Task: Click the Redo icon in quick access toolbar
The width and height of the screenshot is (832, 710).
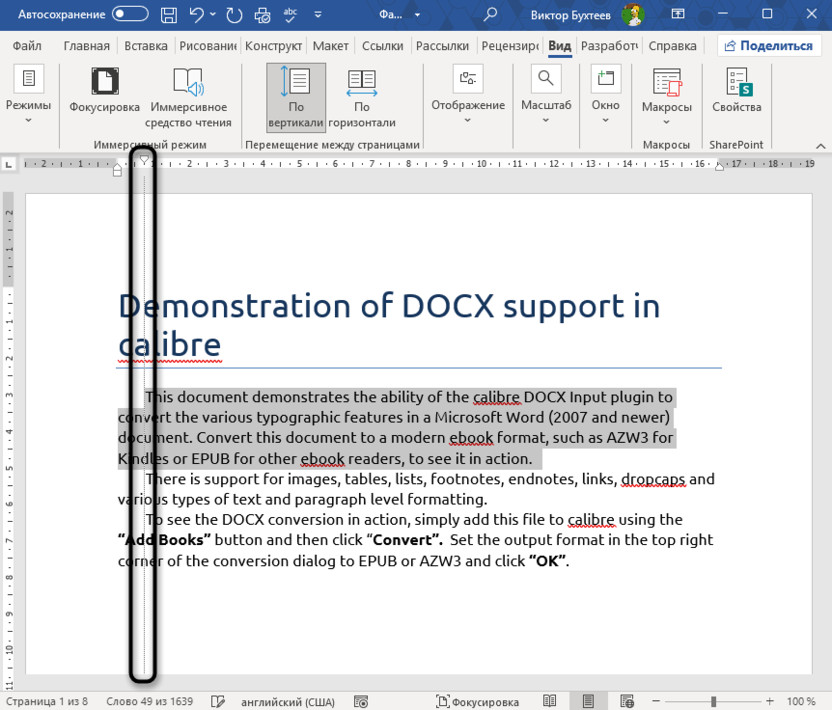Action: pyautogui.click(x=234, y=14)
